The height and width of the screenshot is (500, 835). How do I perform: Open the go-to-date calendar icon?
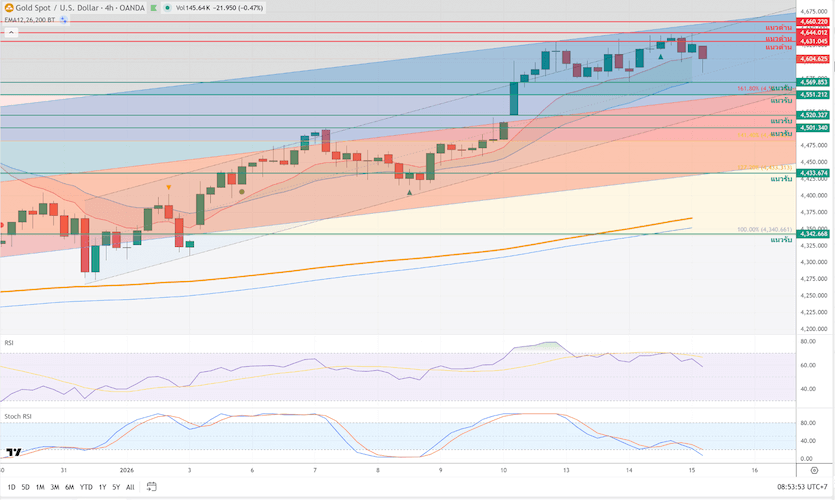pos(153,487)
